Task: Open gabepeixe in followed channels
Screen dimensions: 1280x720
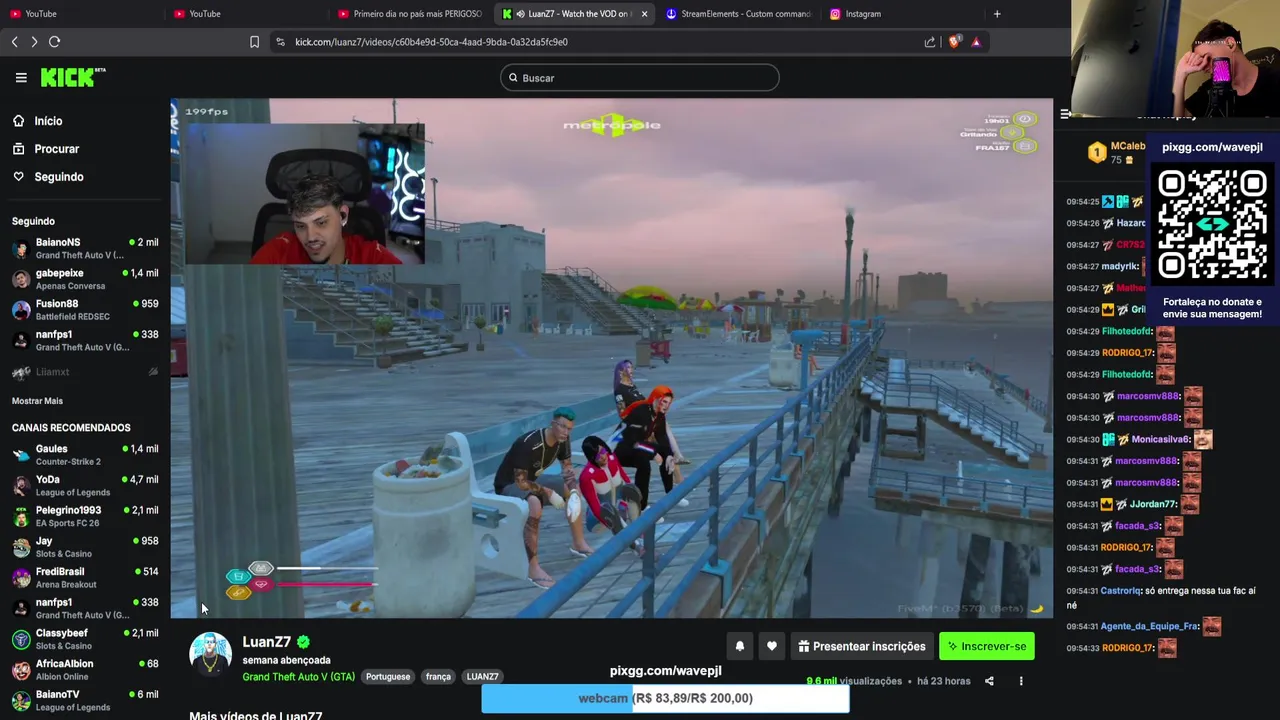Action: pos(85,279)
